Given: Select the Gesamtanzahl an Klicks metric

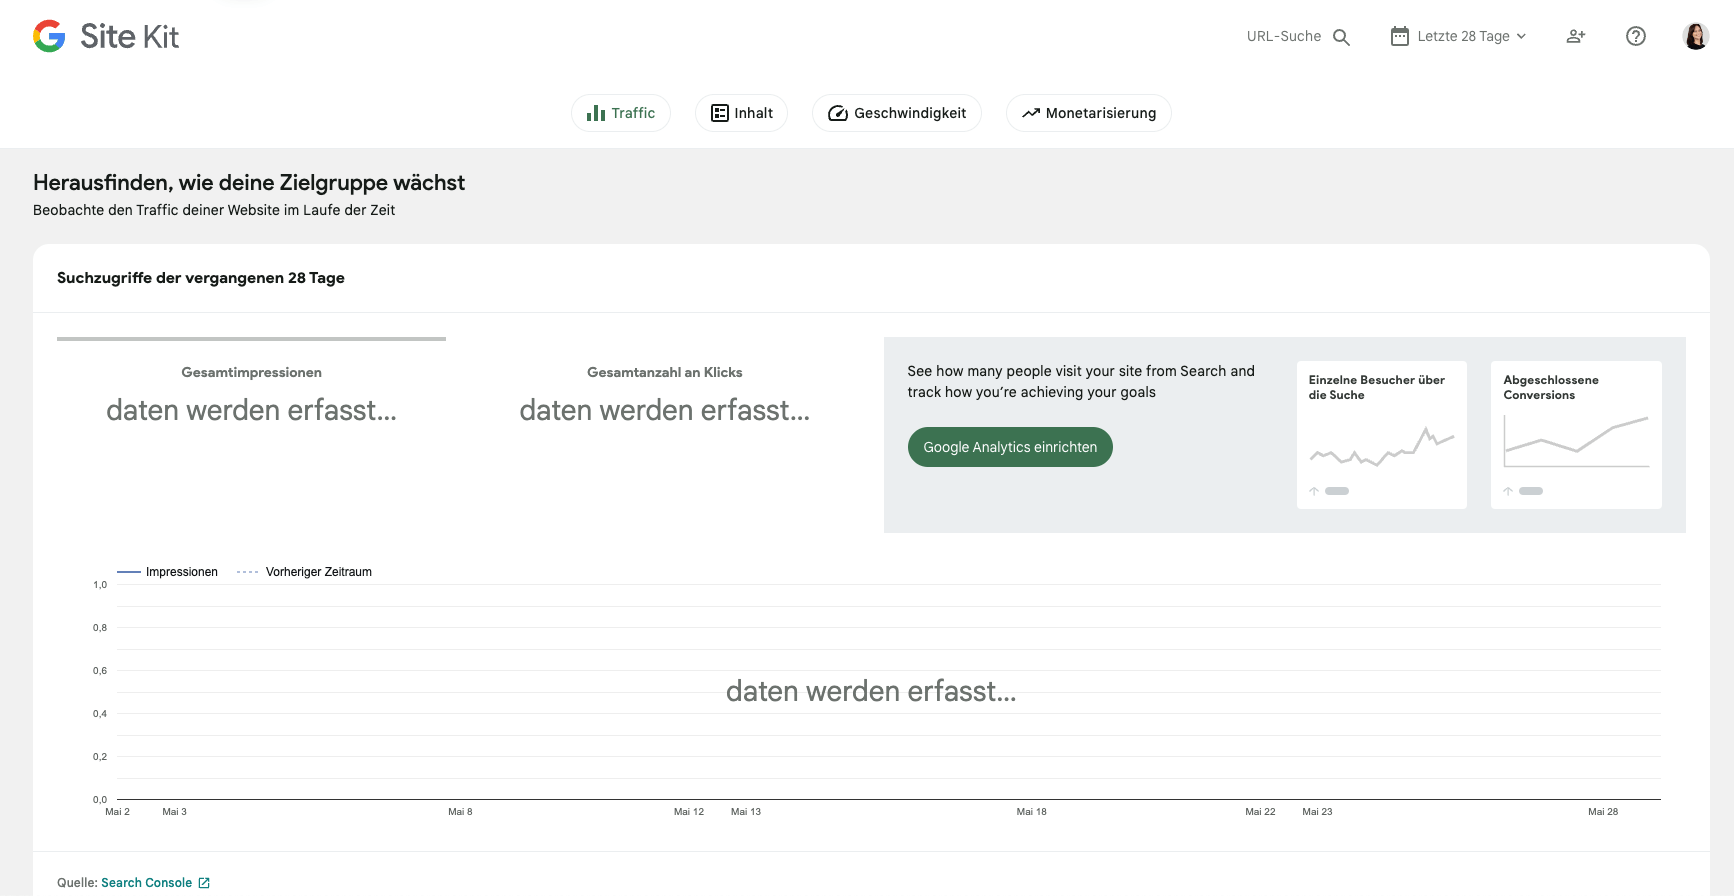Looking at the screenshot, I should coord(664,397).
